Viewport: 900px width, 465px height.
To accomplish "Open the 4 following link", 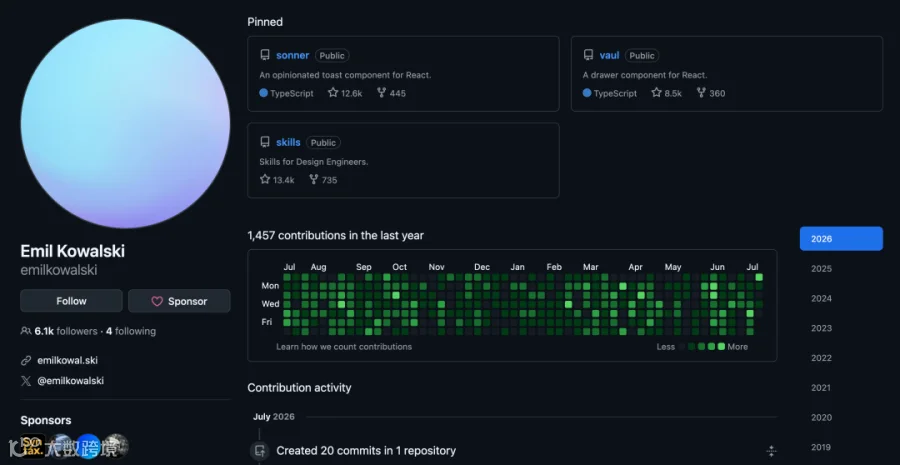I will (131, 331).
